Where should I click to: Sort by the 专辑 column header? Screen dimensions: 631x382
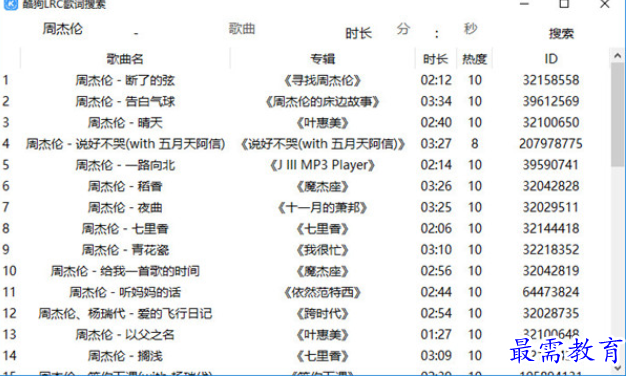coord(323,59)
